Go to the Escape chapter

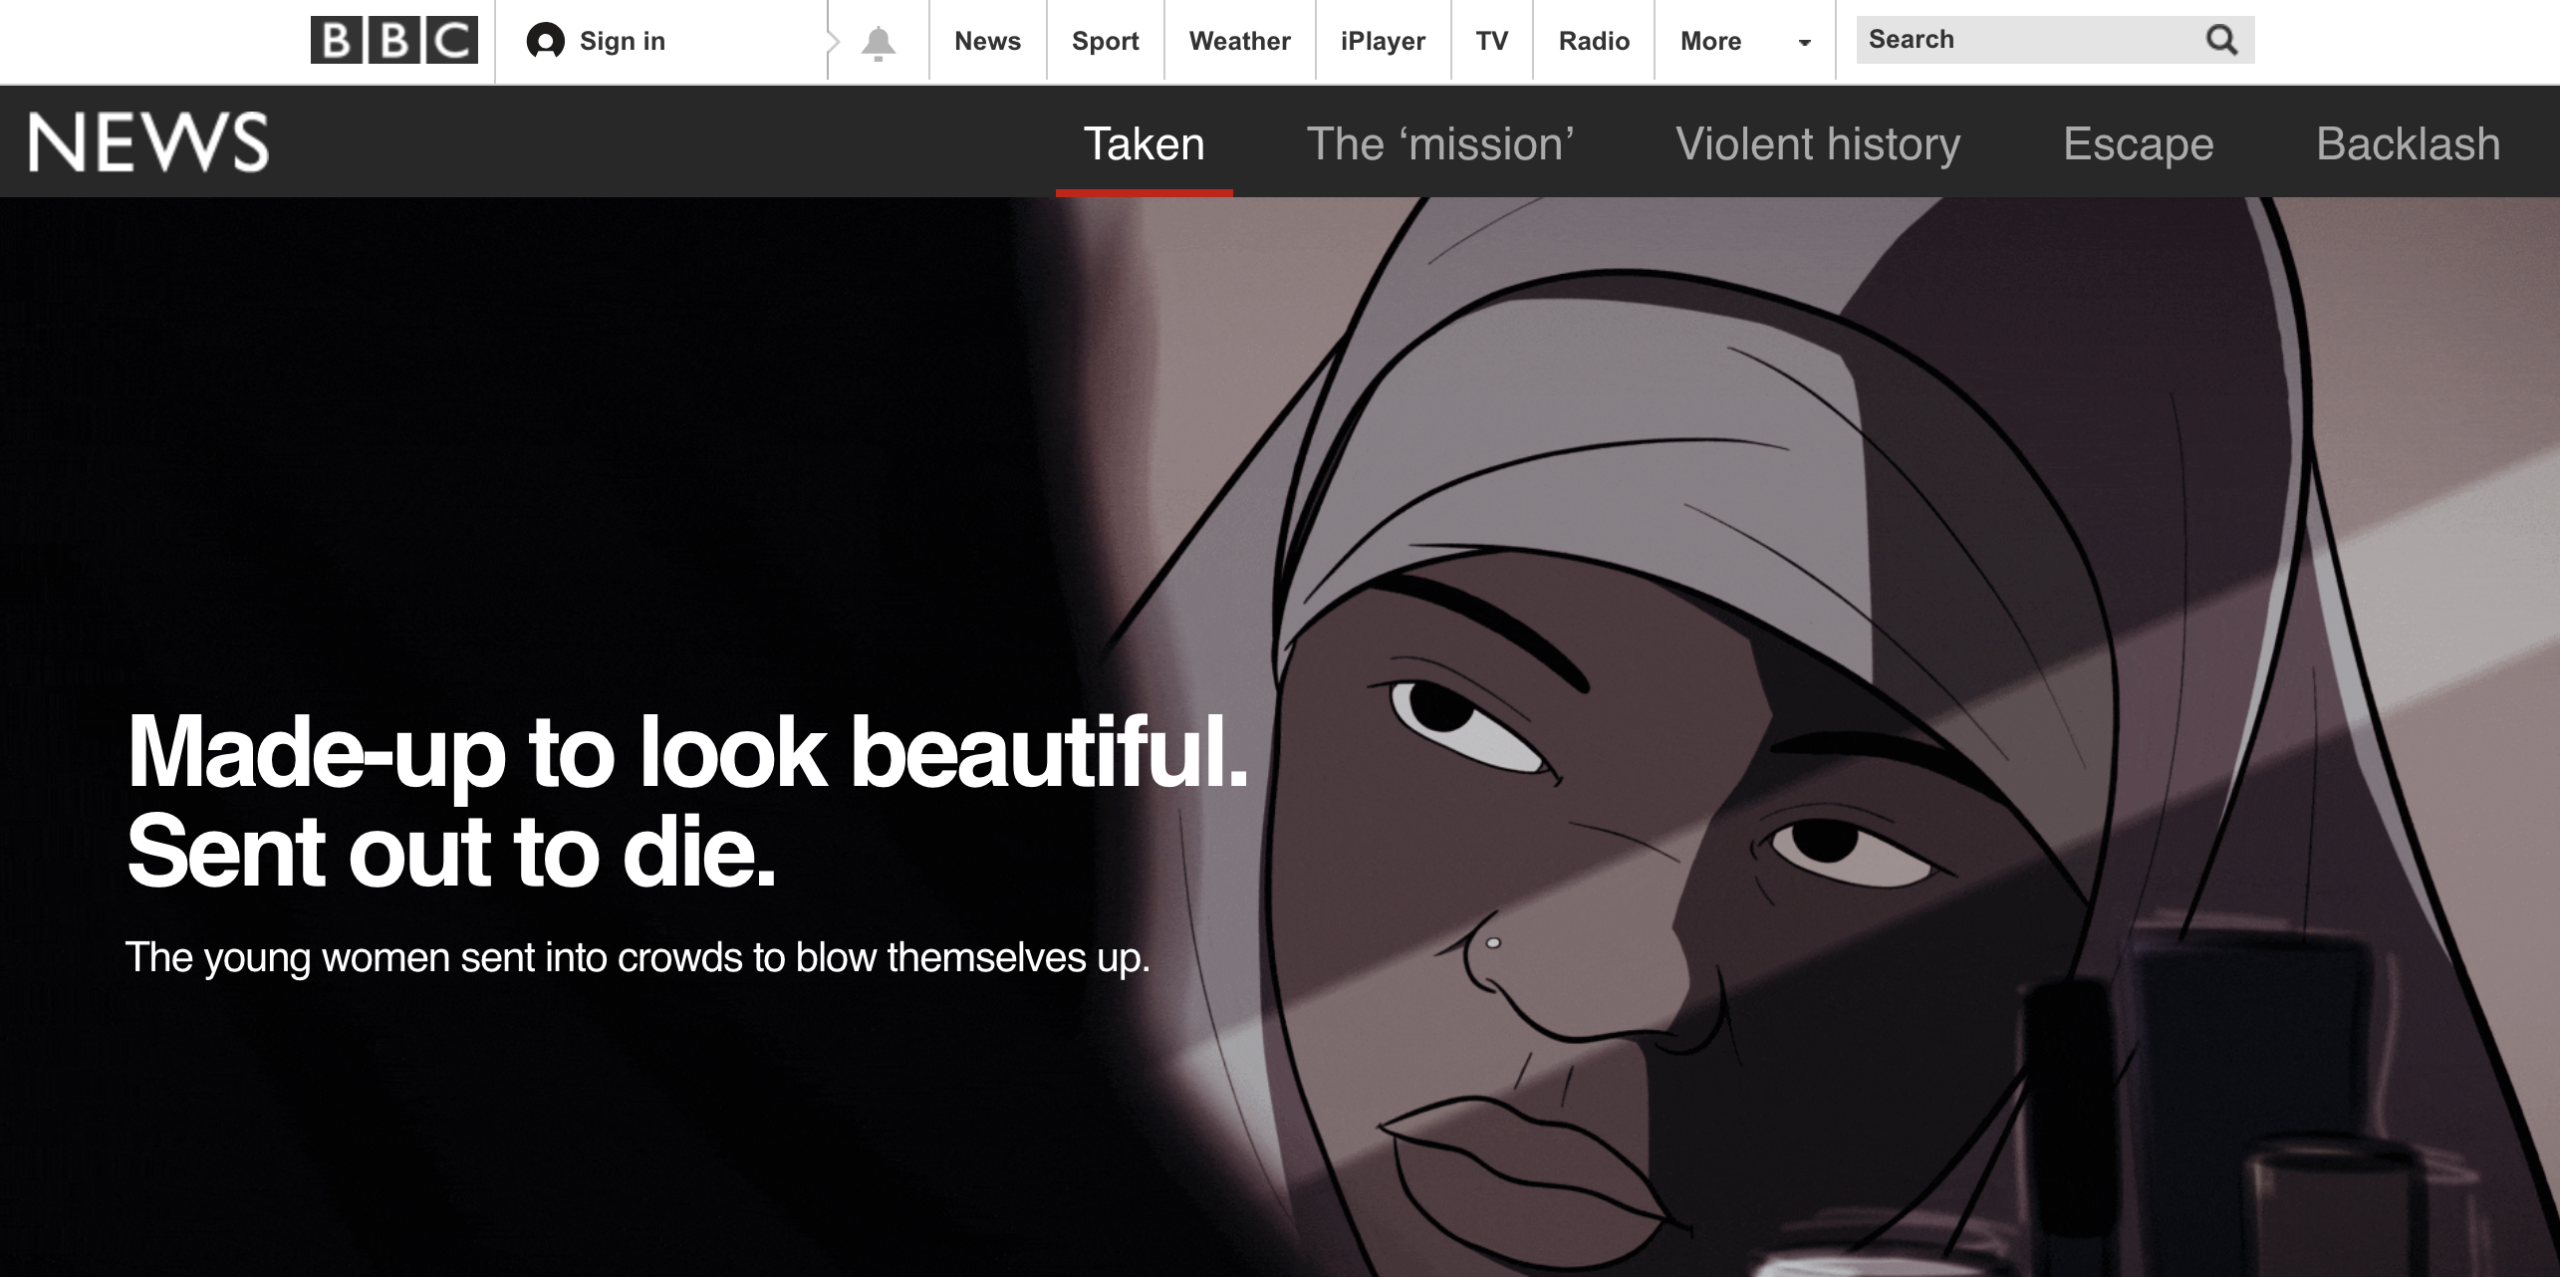pos(2138,144)
